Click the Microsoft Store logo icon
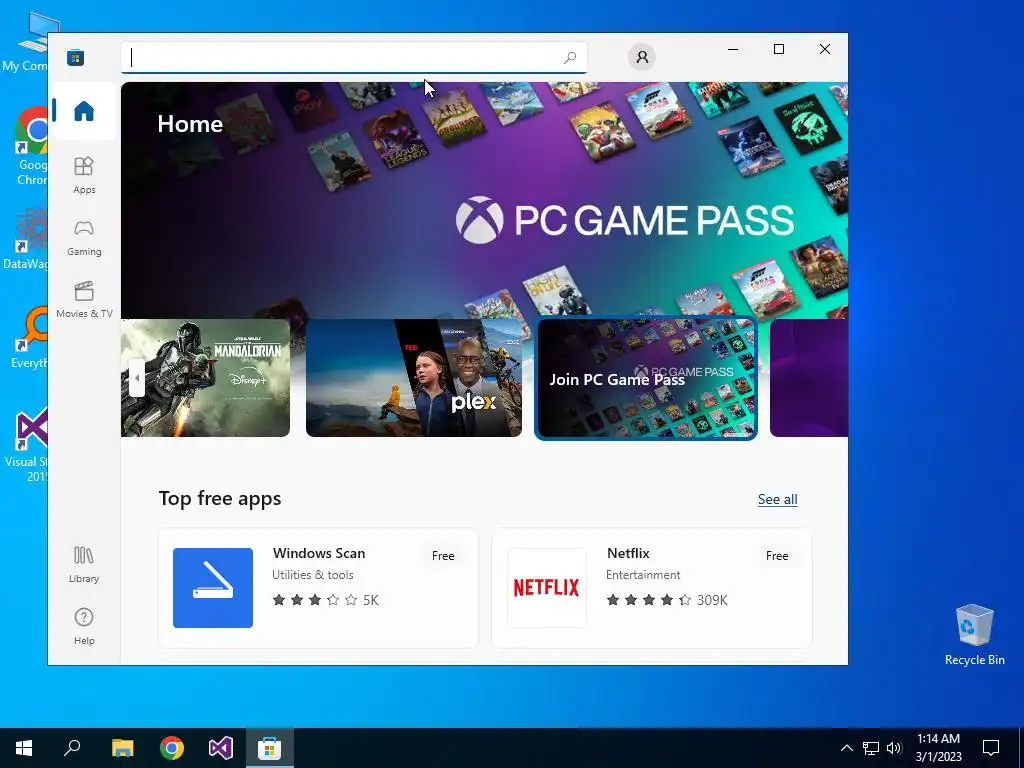The height and width of the screenshot is (768, 1024). tap(75, 57)
